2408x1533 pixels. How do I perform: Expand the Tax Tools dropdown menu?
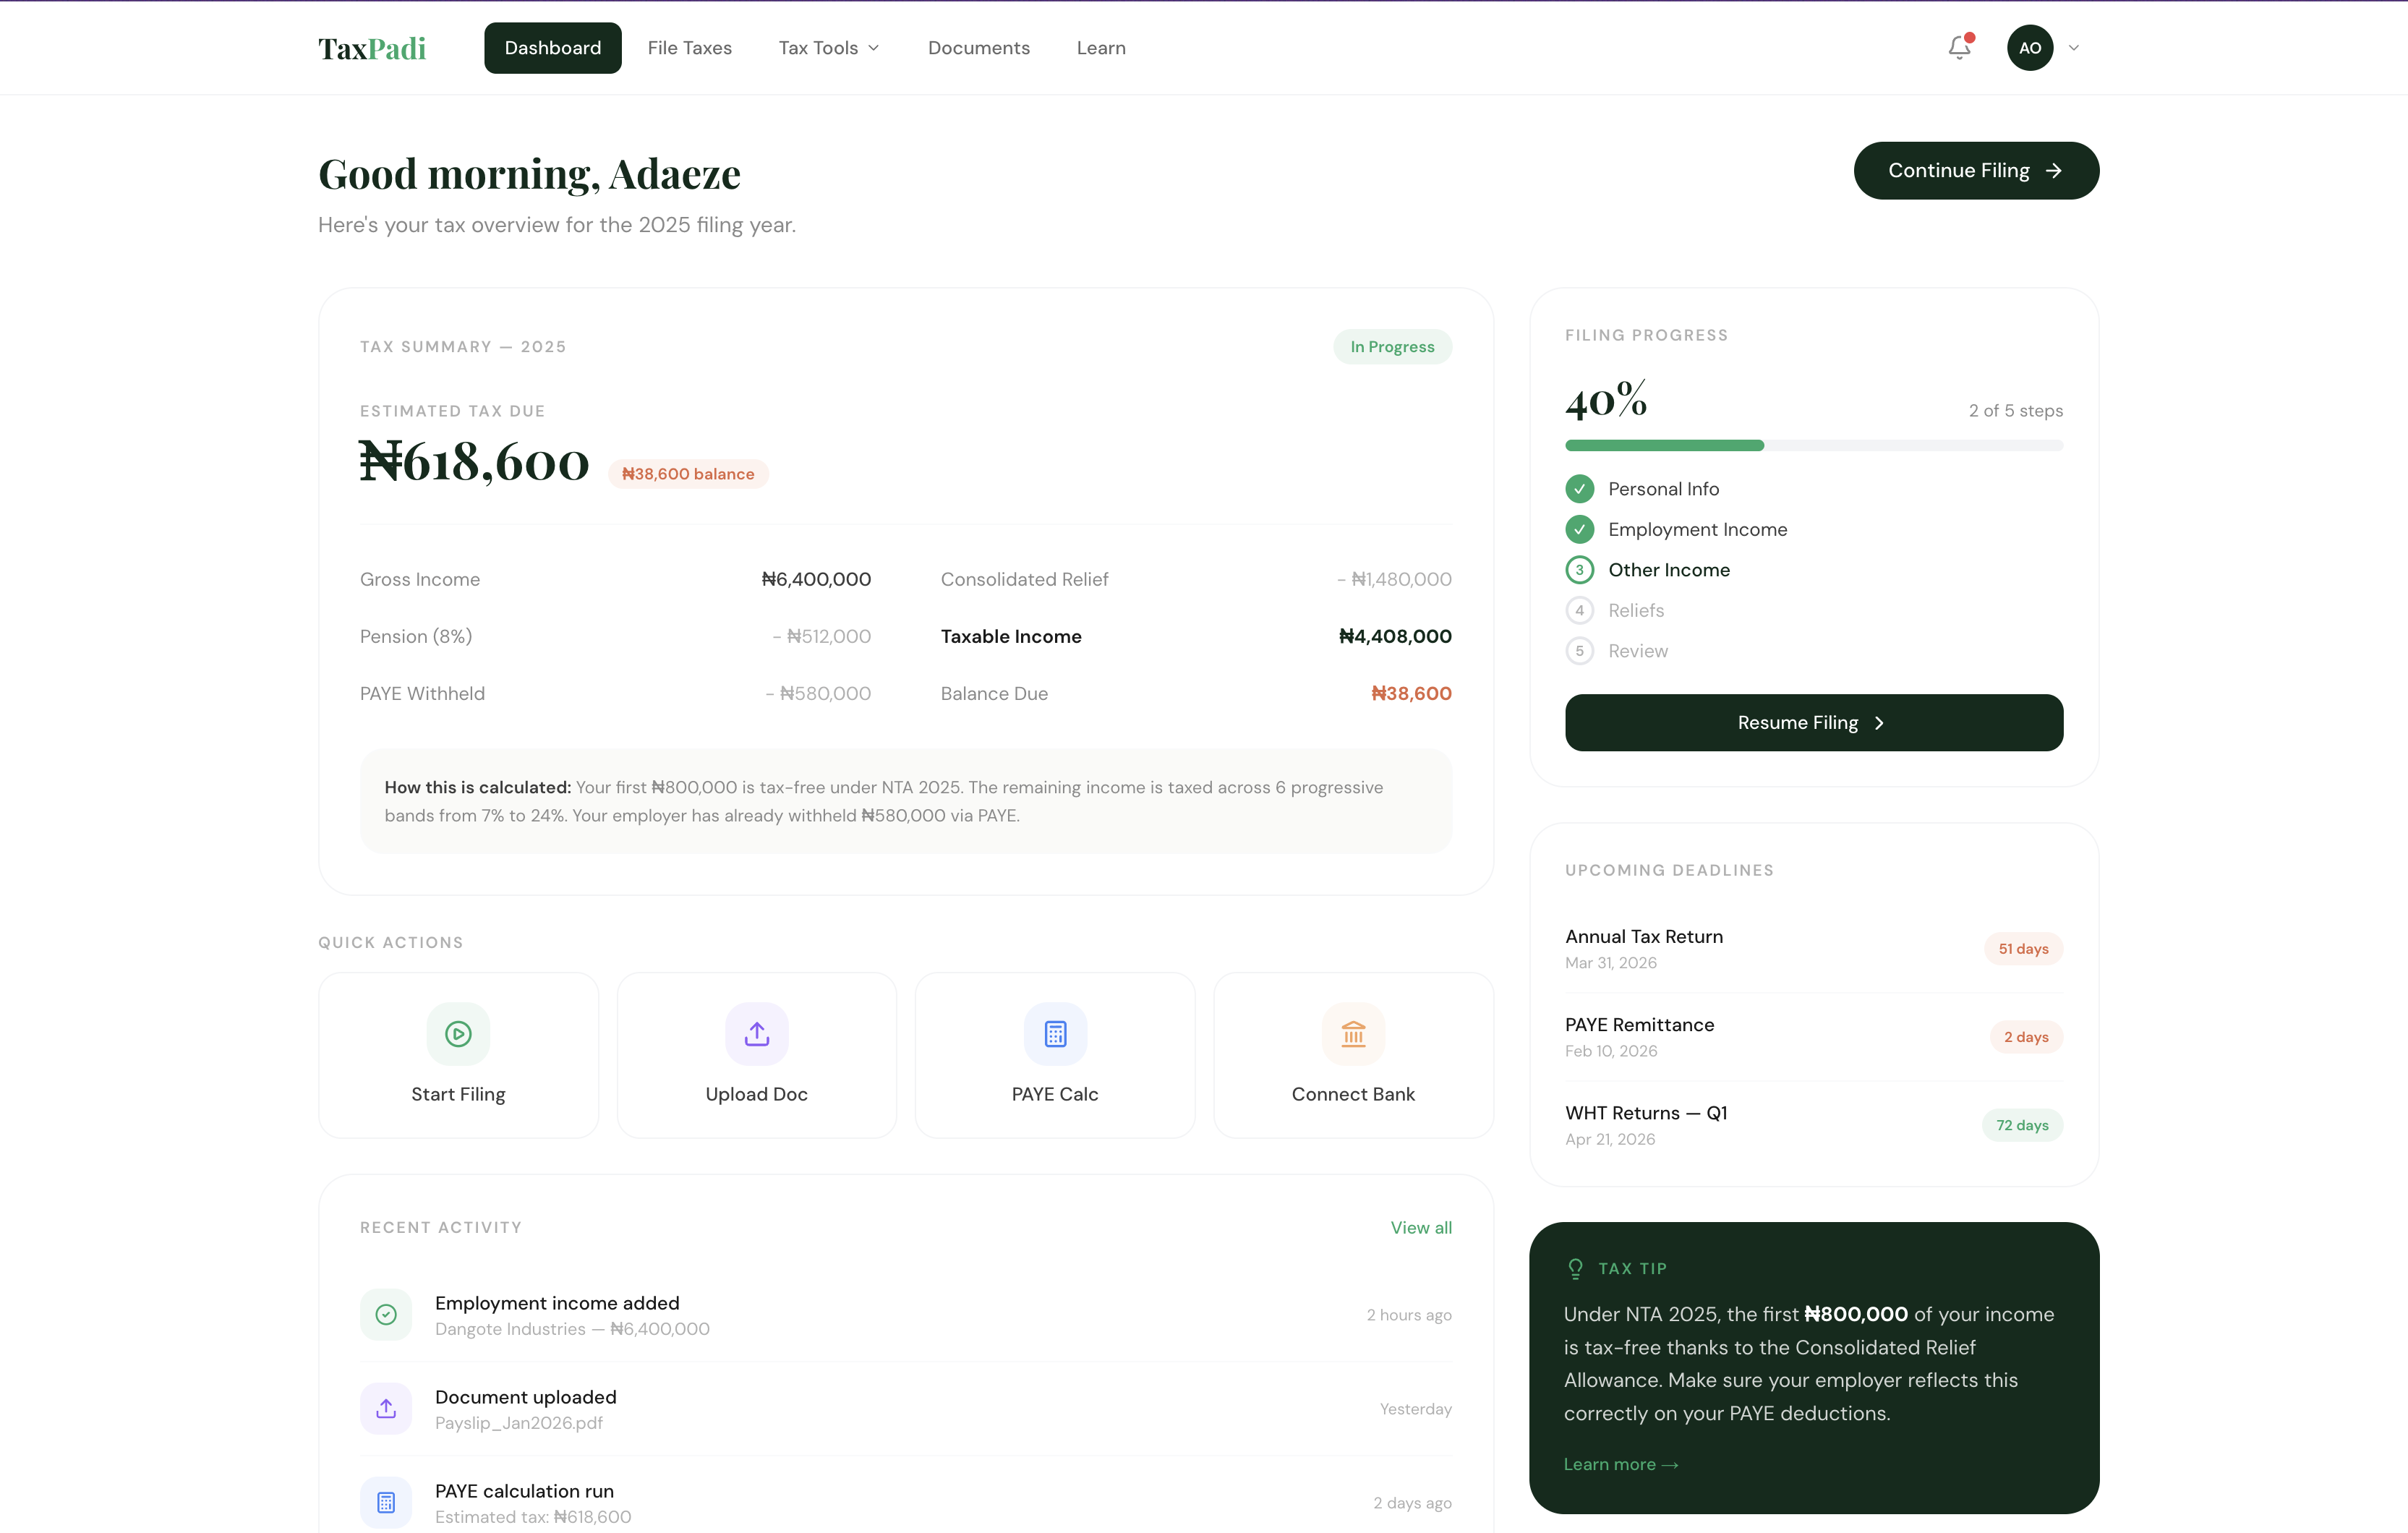pyautogui.click(x=829, y=47)
